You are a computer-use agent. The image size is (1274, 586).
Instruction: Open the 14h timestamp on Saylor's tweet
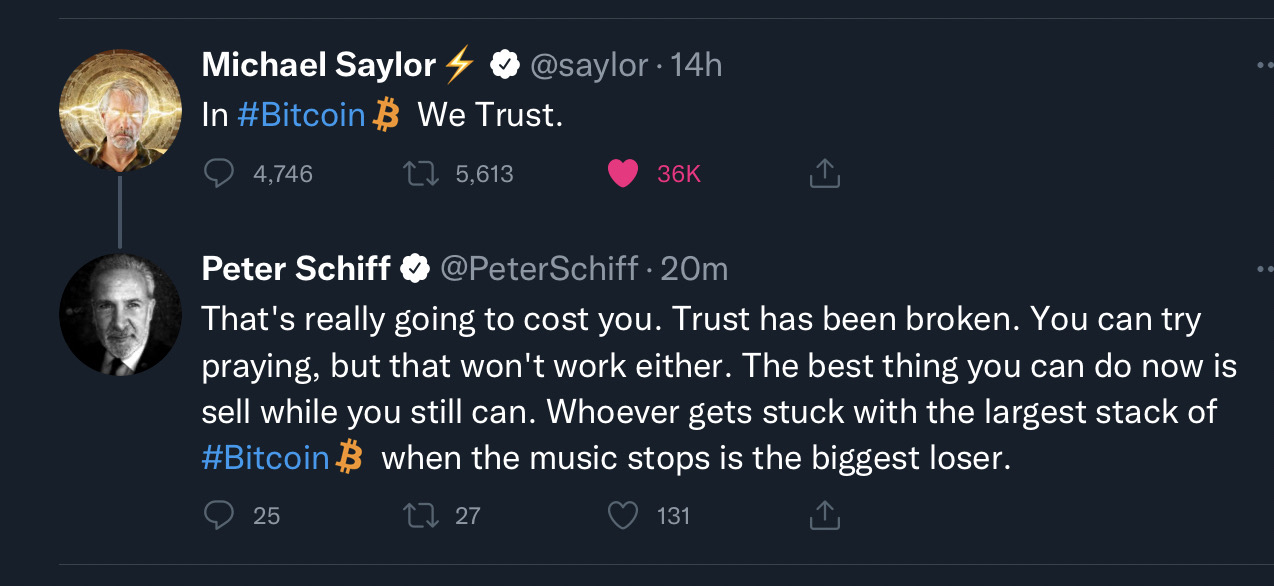pyautogui.click(x=696, y=66)
